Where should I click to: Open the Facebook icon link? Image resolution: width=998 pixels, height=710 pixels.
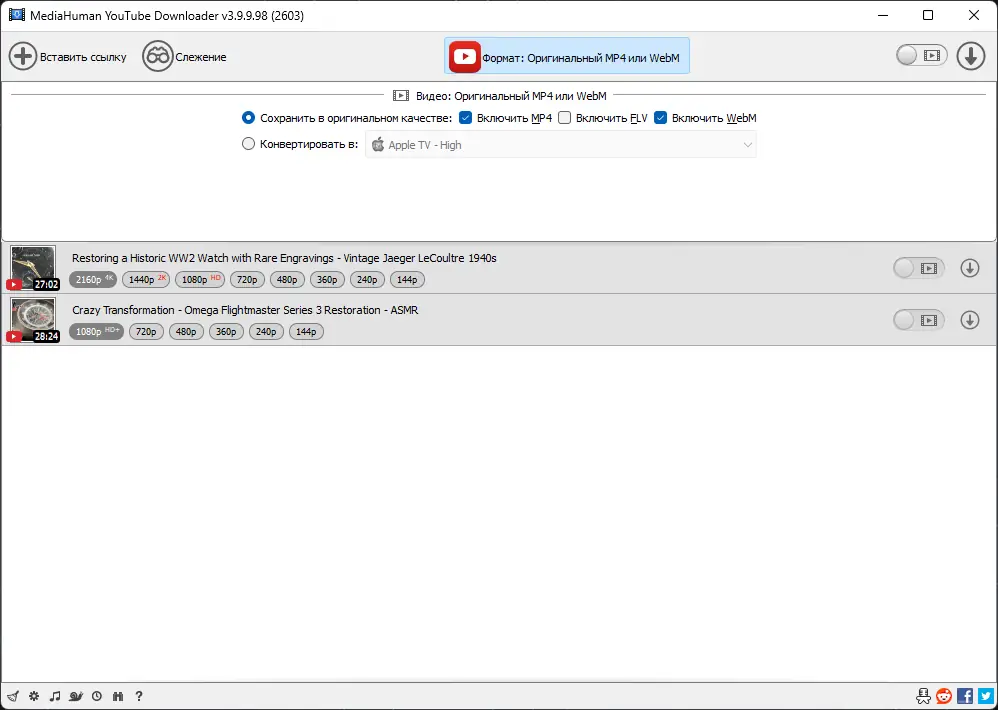(x=965, y=695)
